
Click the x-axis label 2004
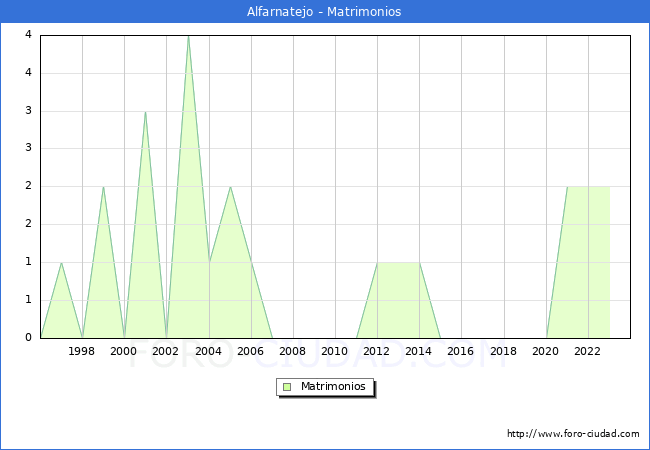(x=209, y=351)
